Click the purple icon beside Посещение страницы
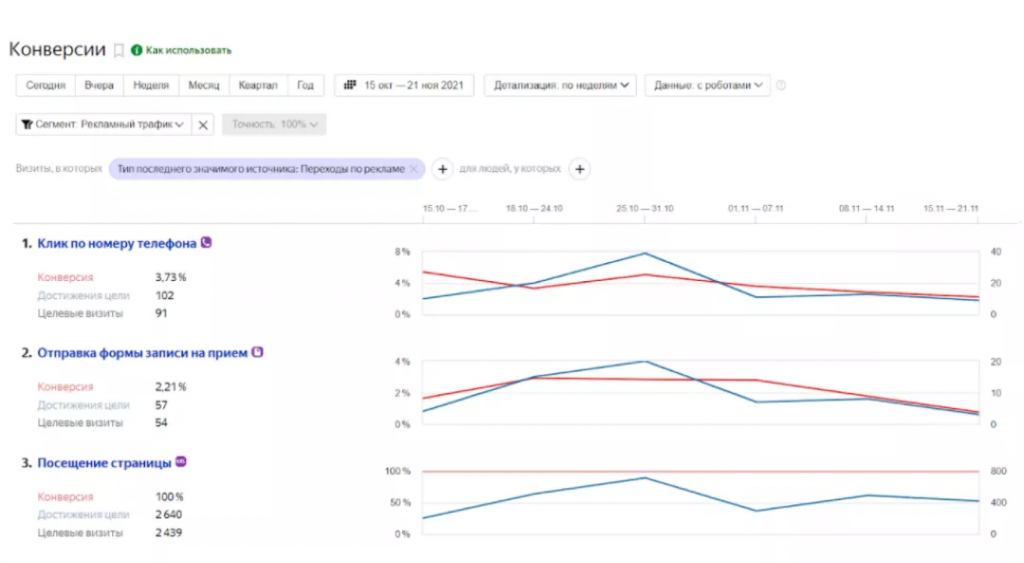Image resolution: width=1024 pixels, height=563 pixels. (181, 462)
